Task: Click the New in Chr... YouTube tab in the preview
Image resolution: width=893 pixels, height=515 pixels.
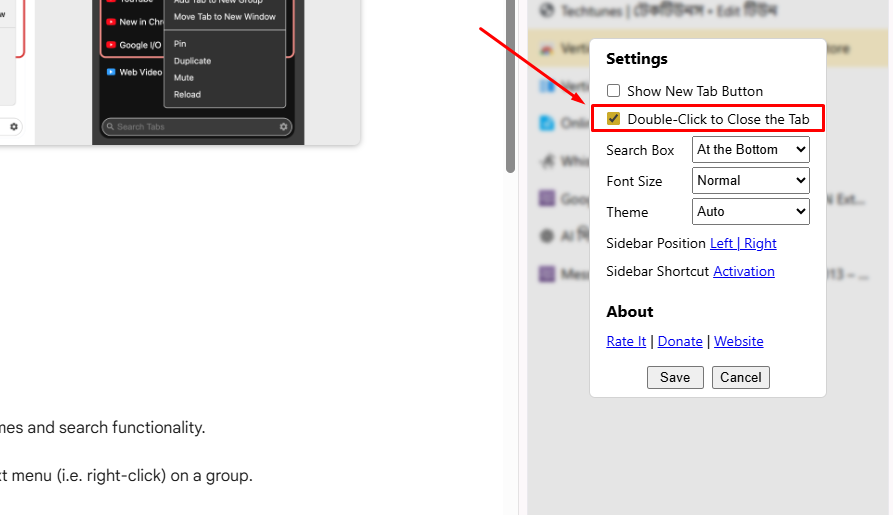Action: (134, 22)
